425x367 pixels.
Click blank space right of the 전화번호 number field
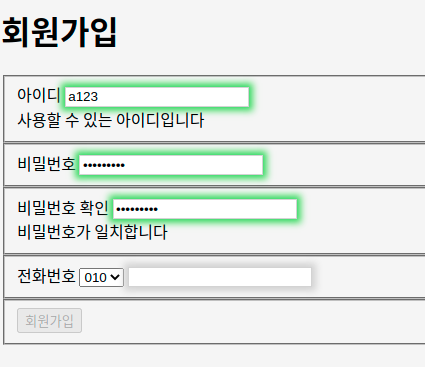click(367, 277)
